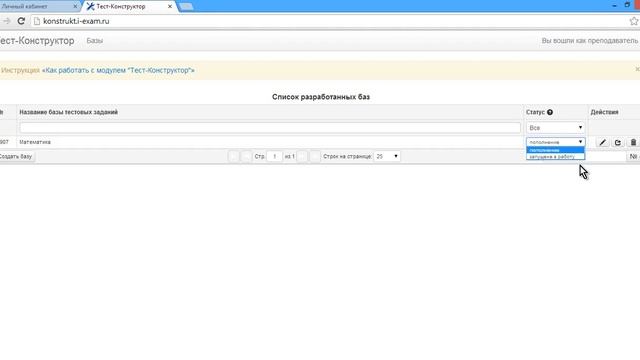Go to the next page pager button
The image size is (640, 360).
click(x=302, y=156)
